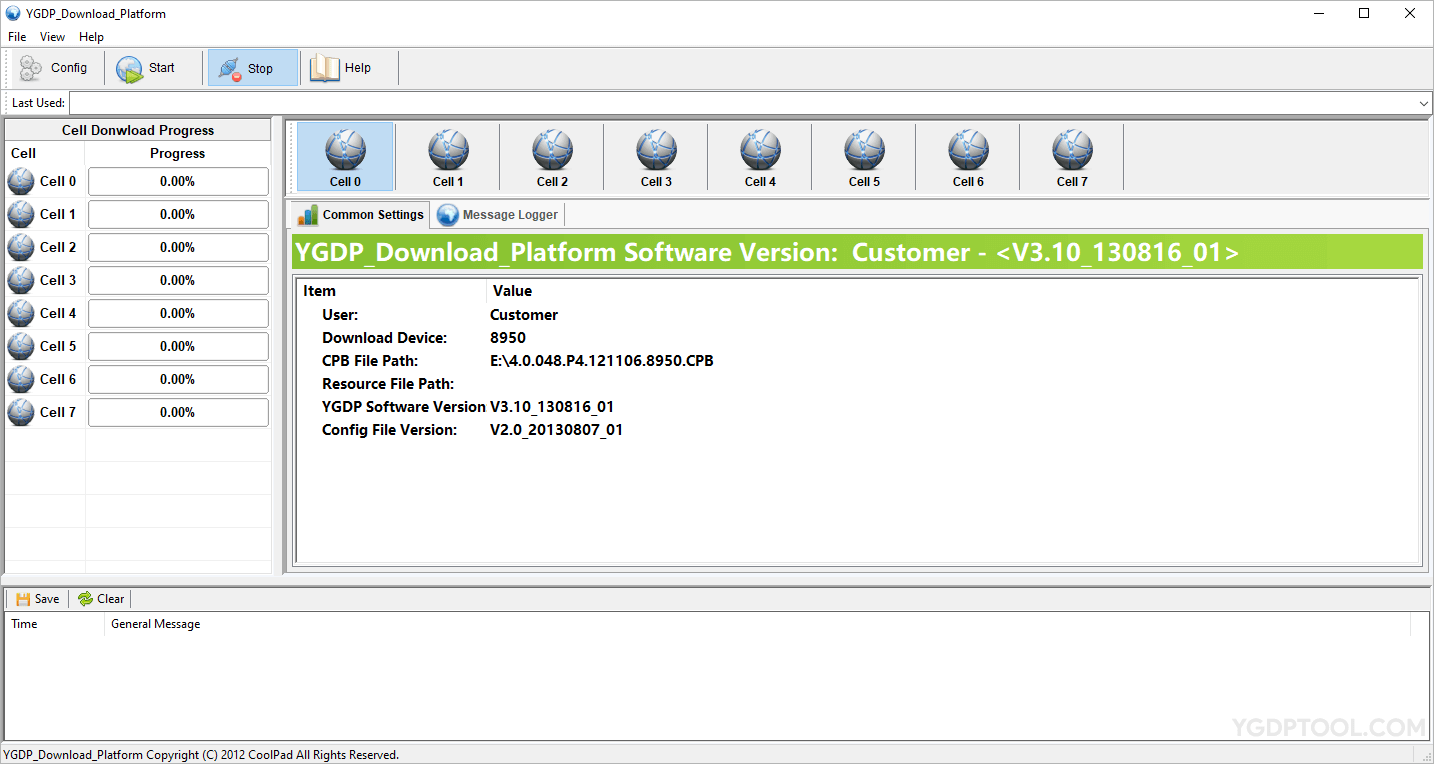Click the Cell 4 row globe in progress list
Viewport: 1434px width, 764px height.
(21, 313)
